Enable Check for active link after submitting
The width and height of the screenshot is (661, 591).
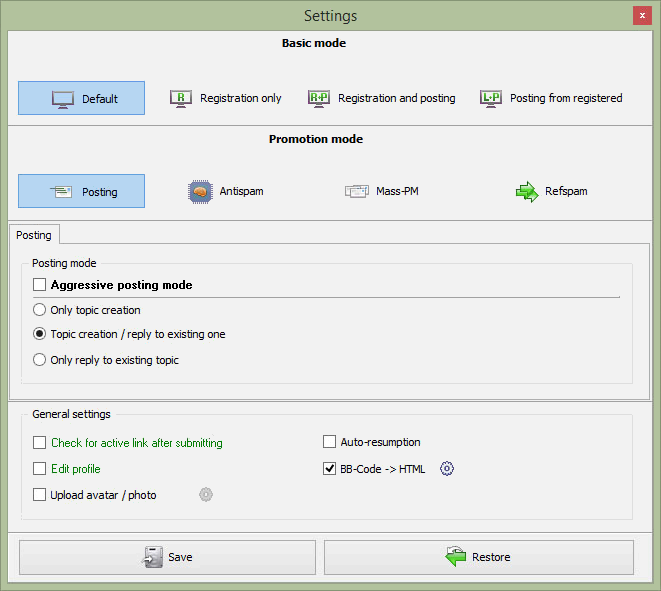[40, 443]
